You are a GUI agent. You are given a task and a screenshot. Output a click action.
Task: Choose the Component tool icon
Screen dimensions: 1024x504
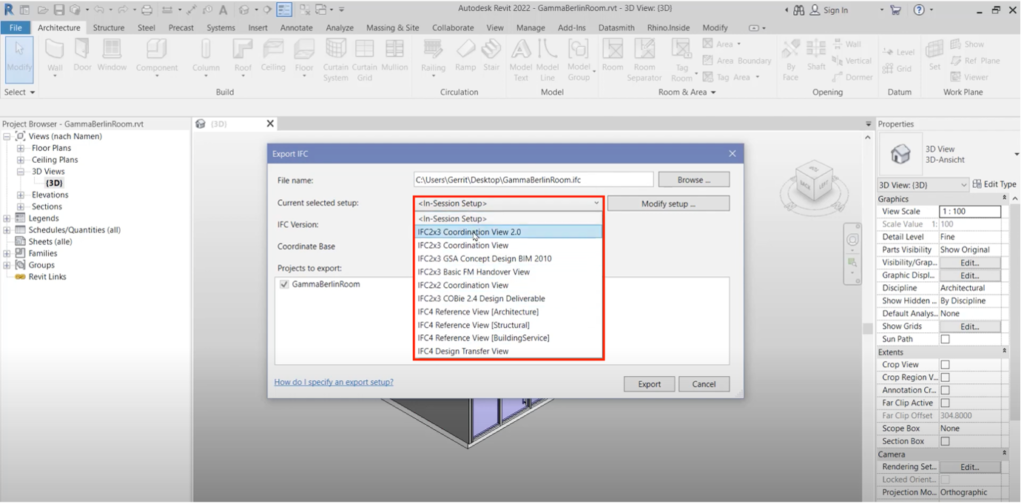(x=156, y=49)
